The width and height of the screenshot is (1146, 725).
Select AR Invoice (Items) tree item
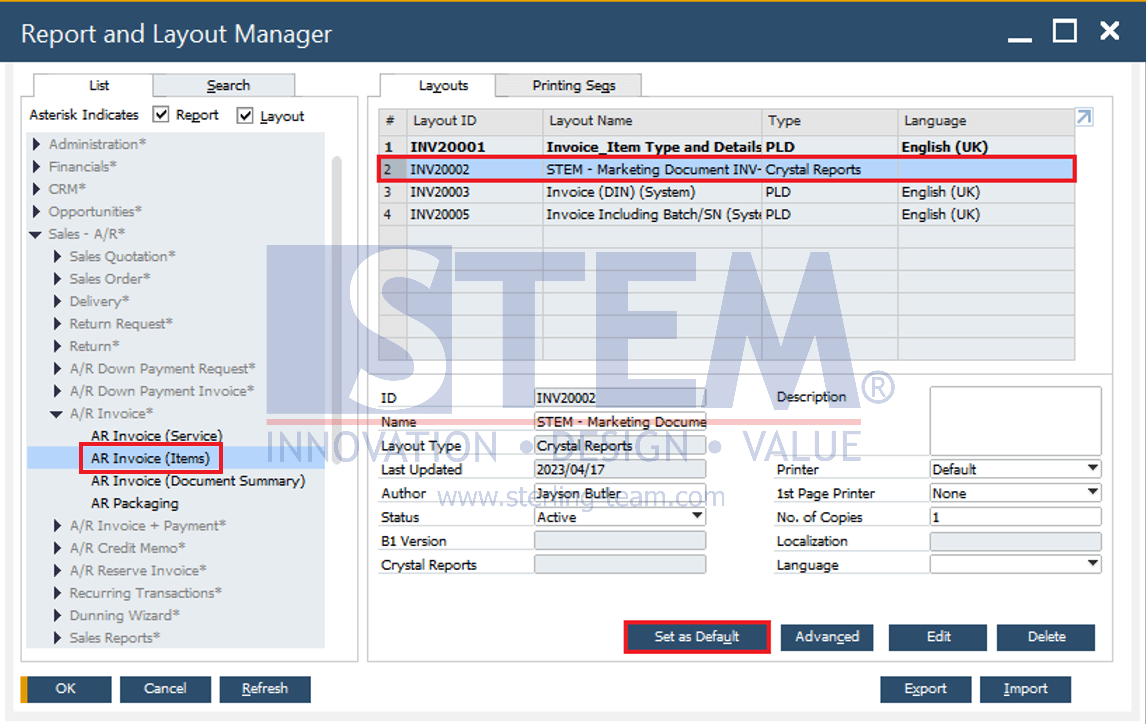pyautogui.click(x=151, y=459)
